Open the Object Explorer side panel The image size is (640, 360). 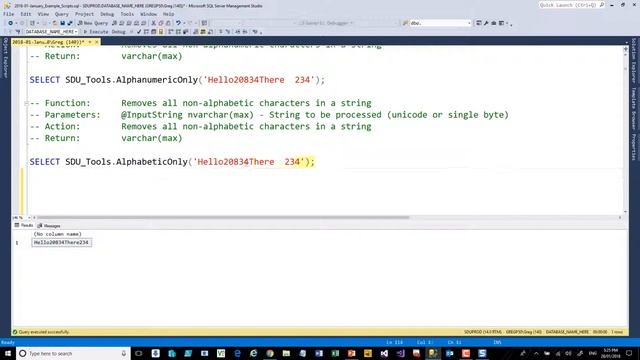pos(5,58)
